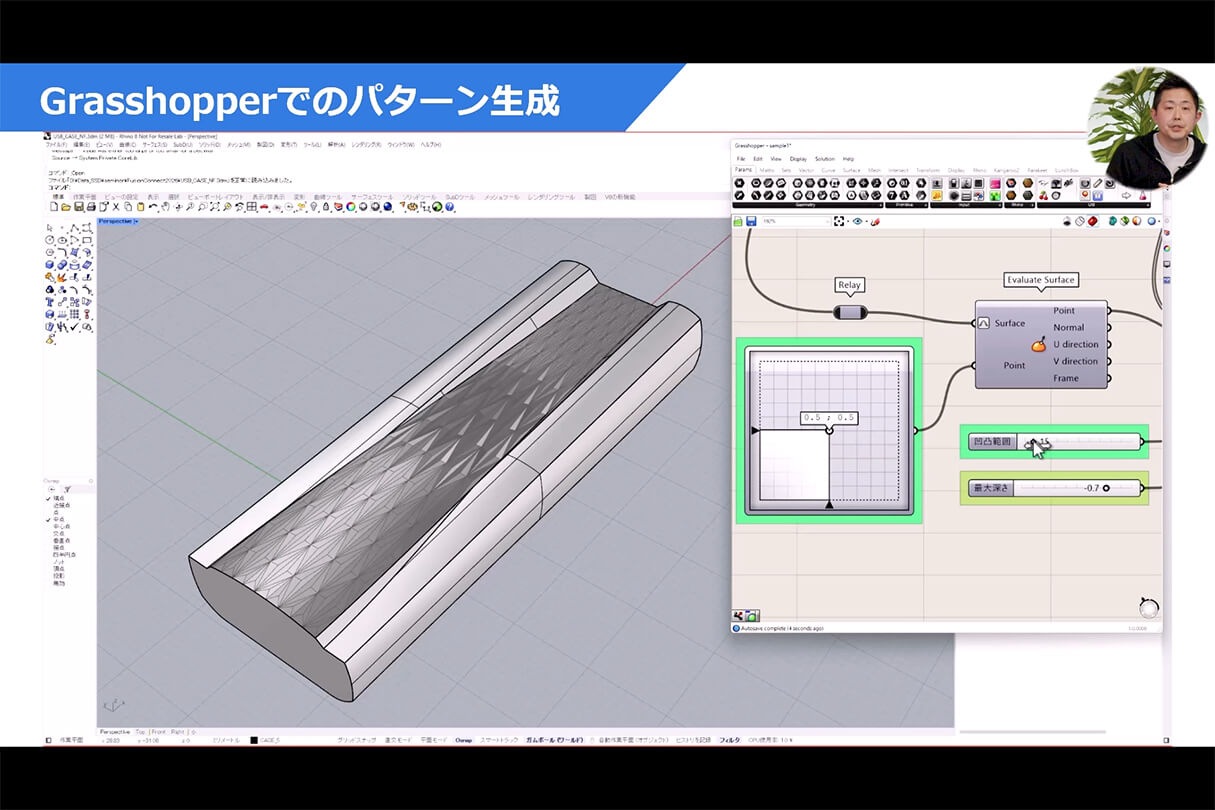Toggle グリッドスナップ in the status bar

pyautogui.click(x=358, y=740)
